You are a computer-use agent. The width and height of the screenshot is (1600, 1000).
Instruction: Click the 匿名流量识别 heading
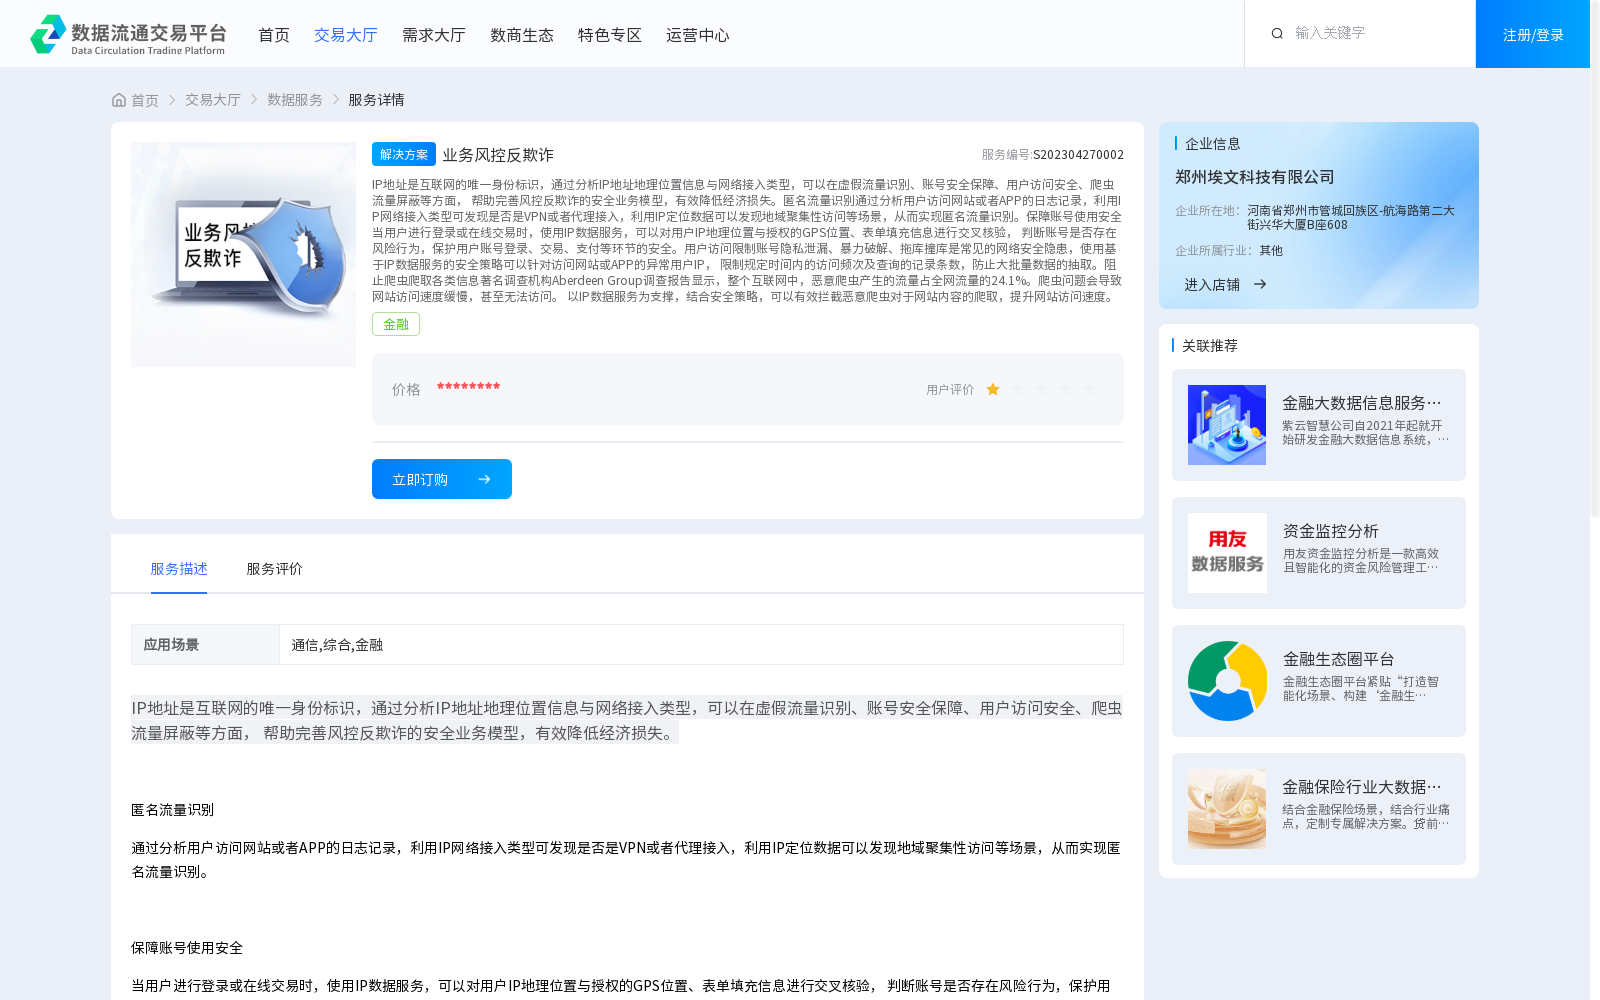click(173, 810)
